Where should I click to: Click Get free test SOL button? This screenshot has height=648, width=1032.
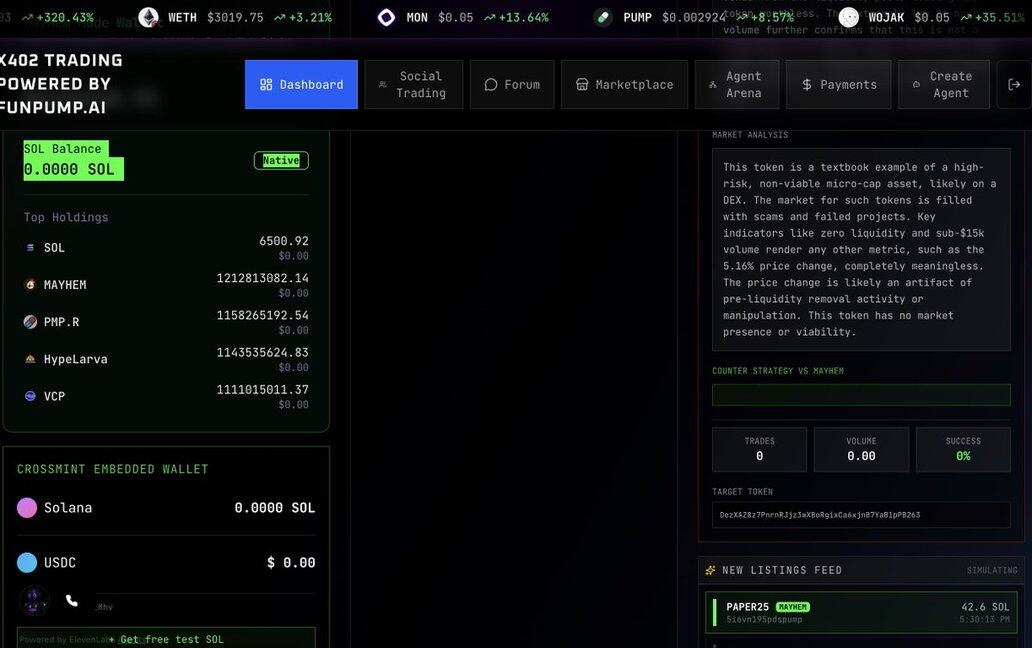166,639
